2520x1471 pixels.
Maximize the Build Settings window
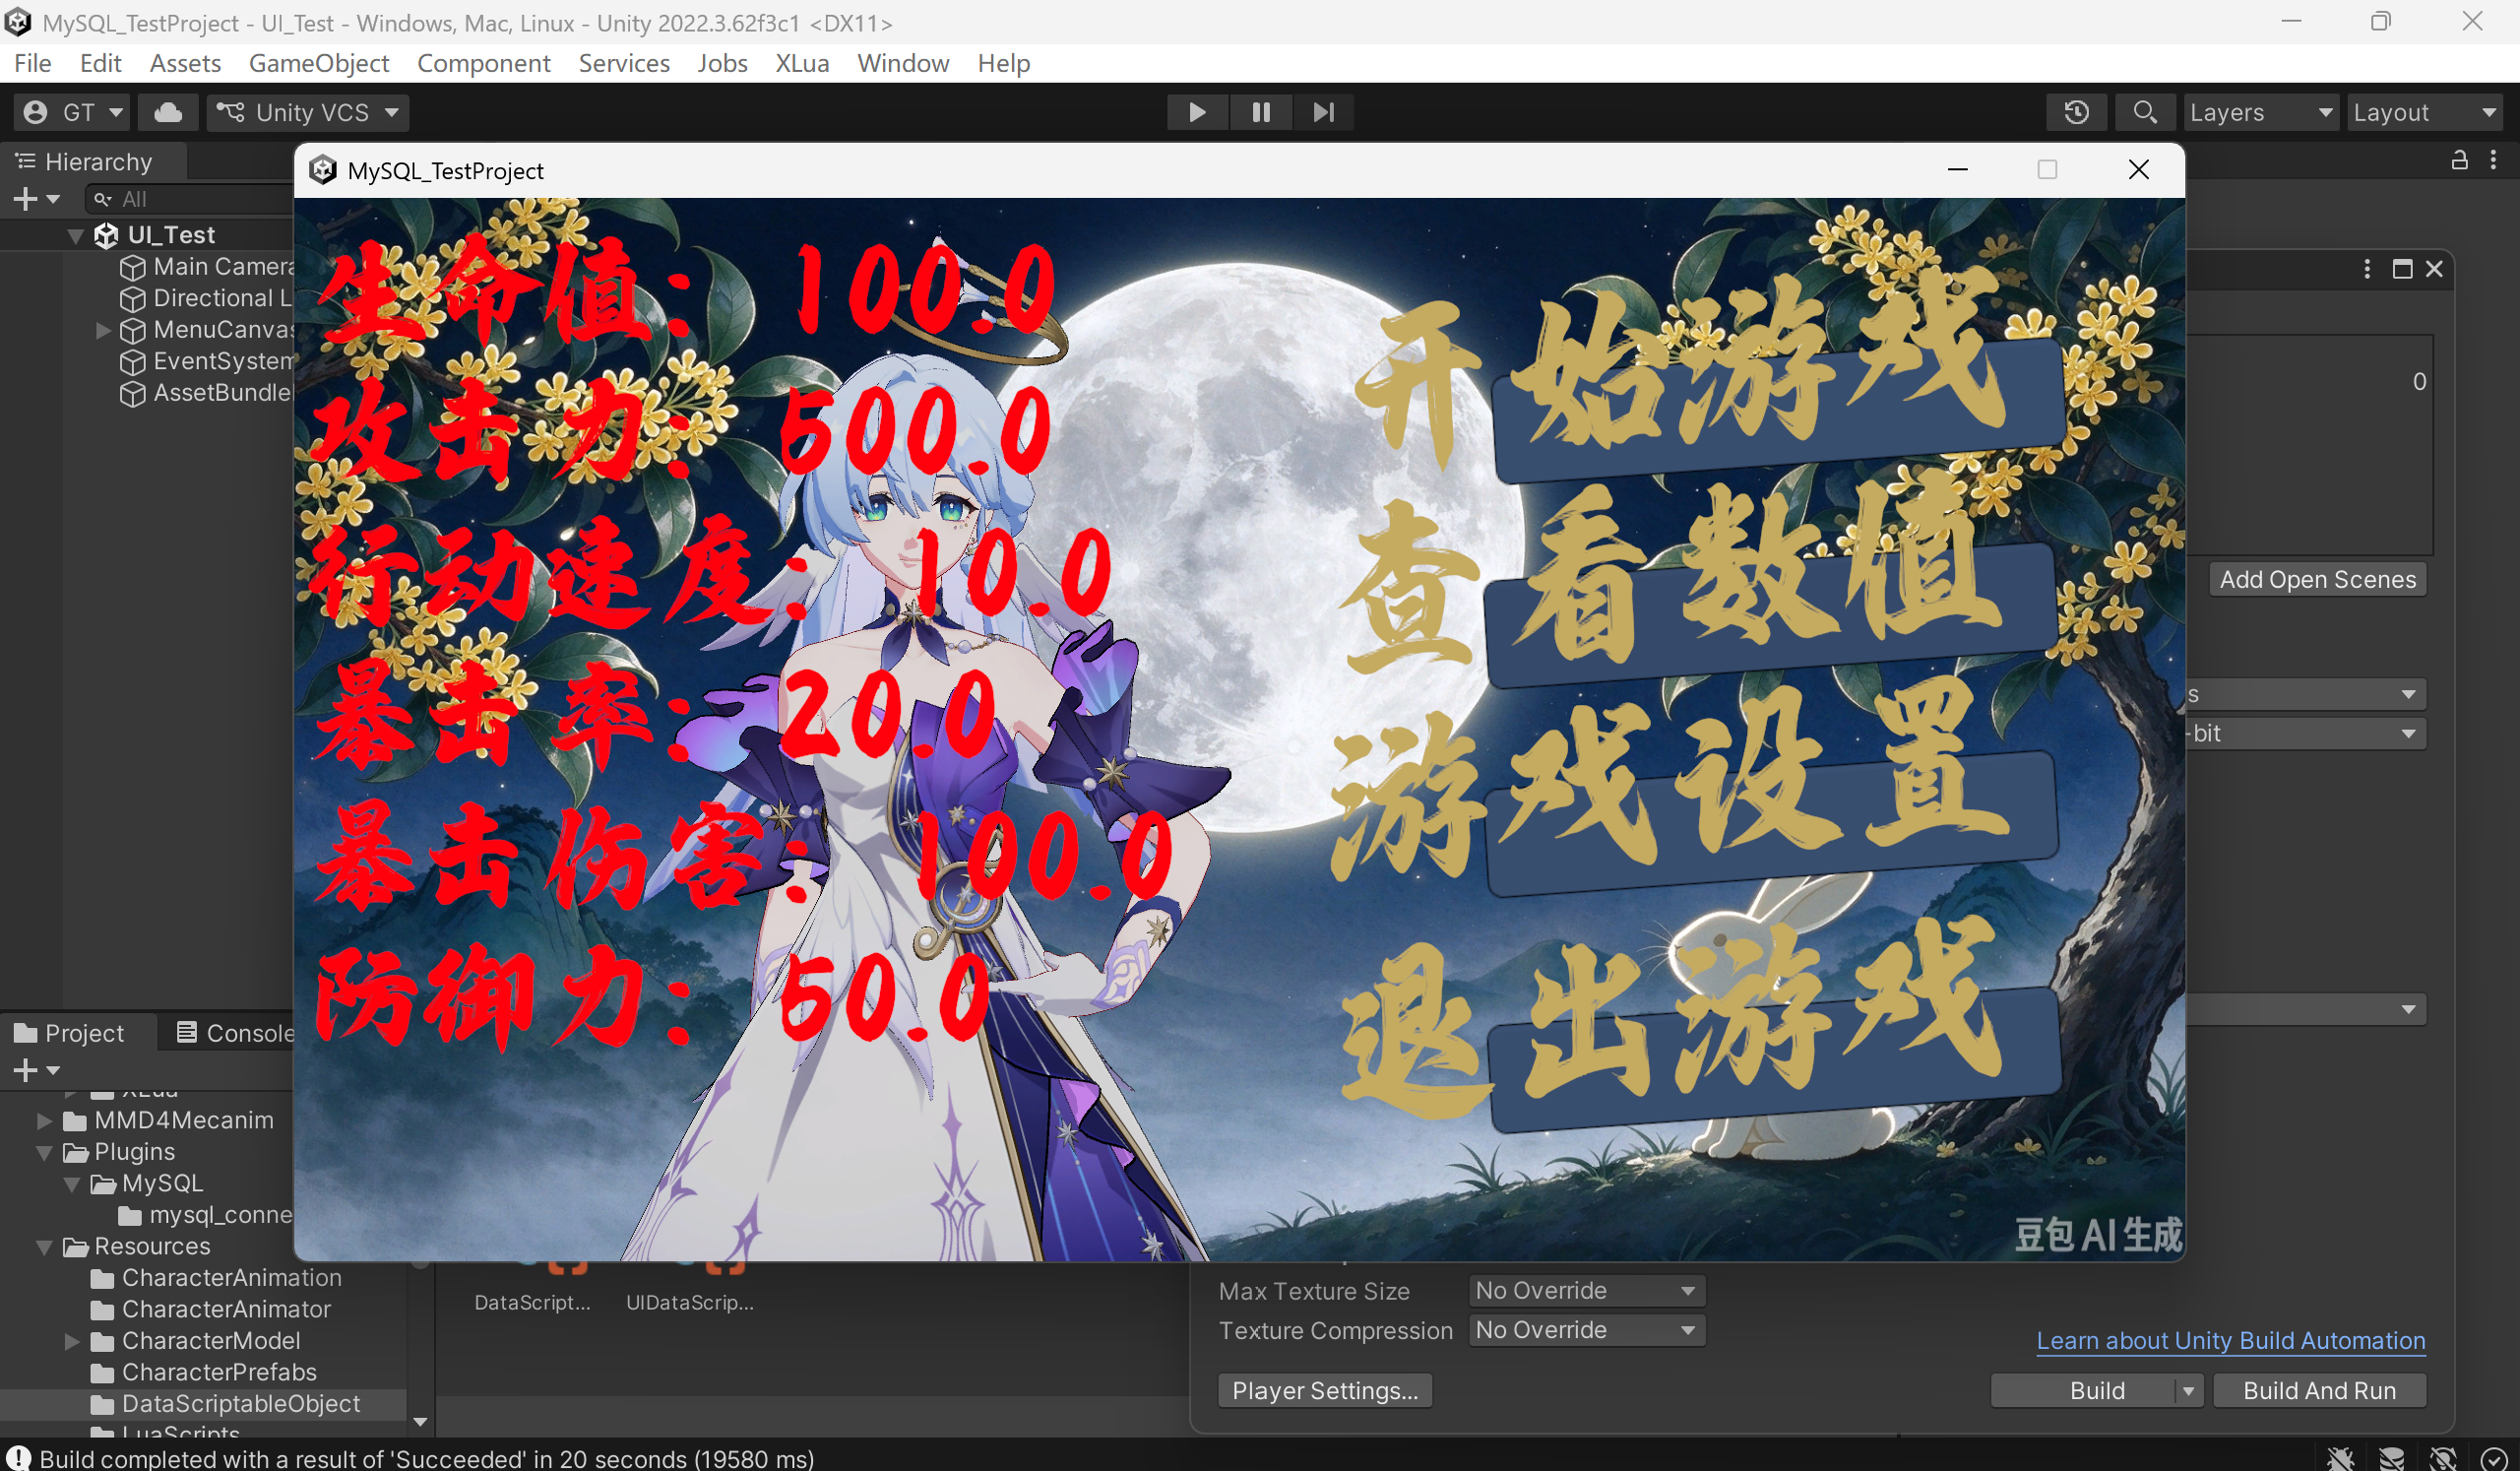tap(2402, 269)
